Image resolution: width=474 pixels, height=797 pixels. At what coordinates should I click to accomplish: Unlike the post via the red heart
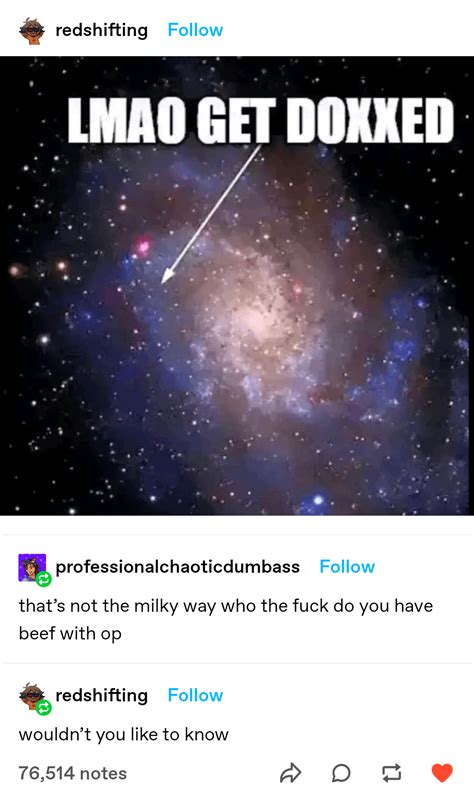[x=442, y=773]
